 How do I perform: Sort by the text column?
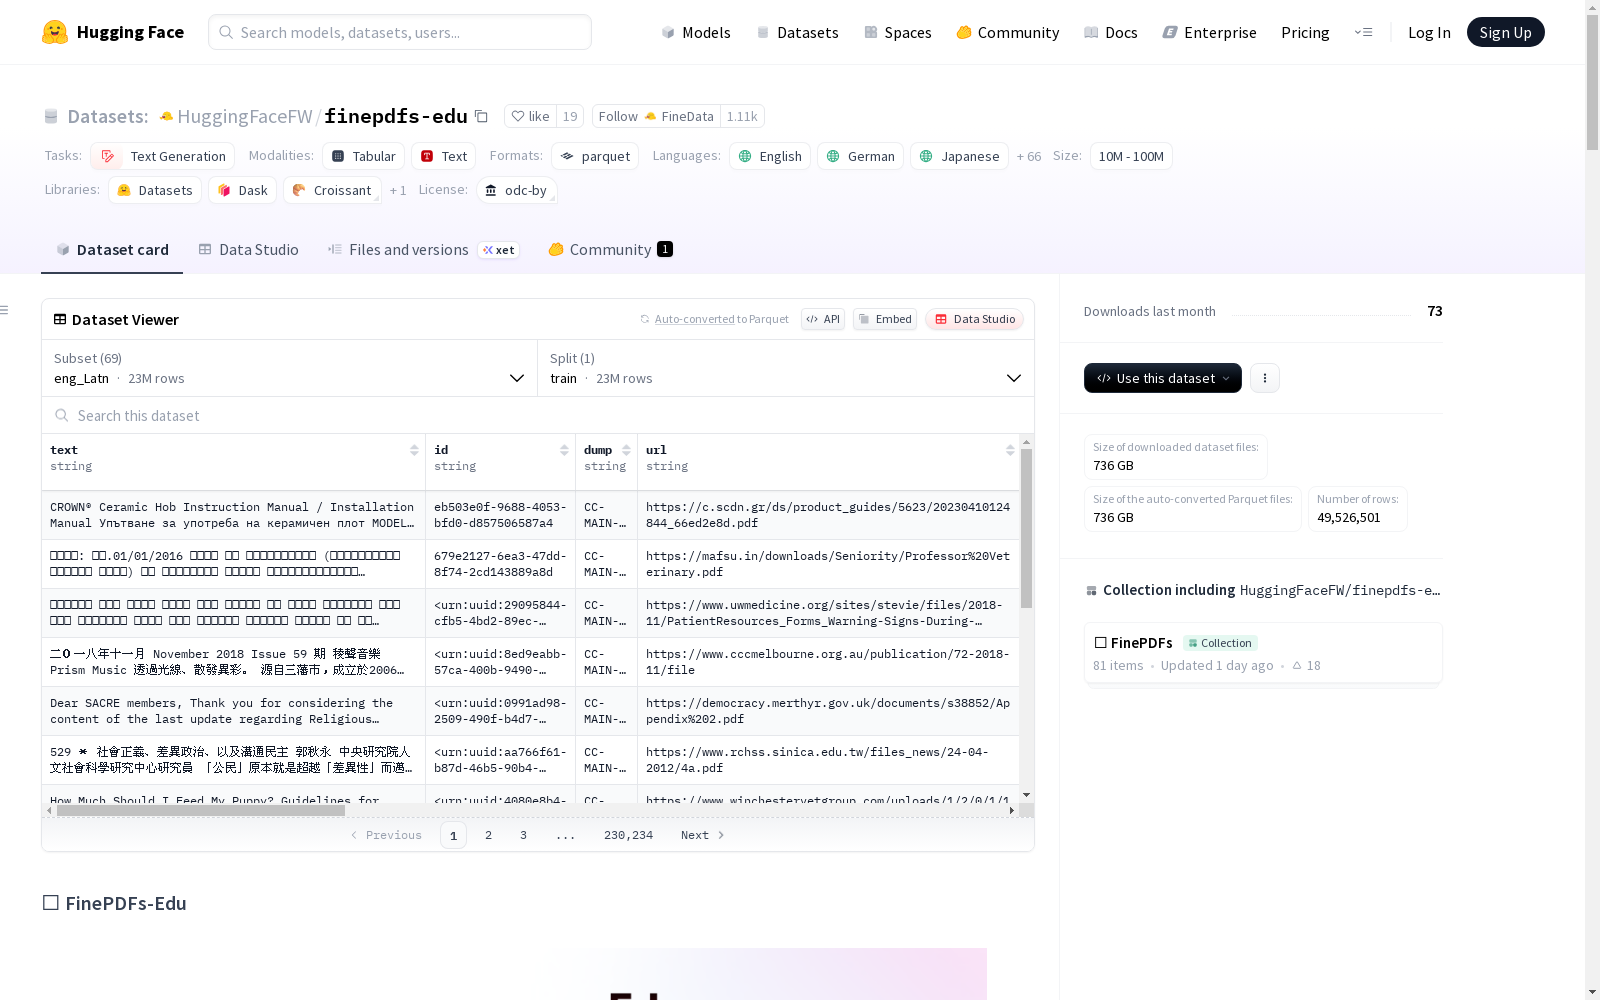[414, 450]
